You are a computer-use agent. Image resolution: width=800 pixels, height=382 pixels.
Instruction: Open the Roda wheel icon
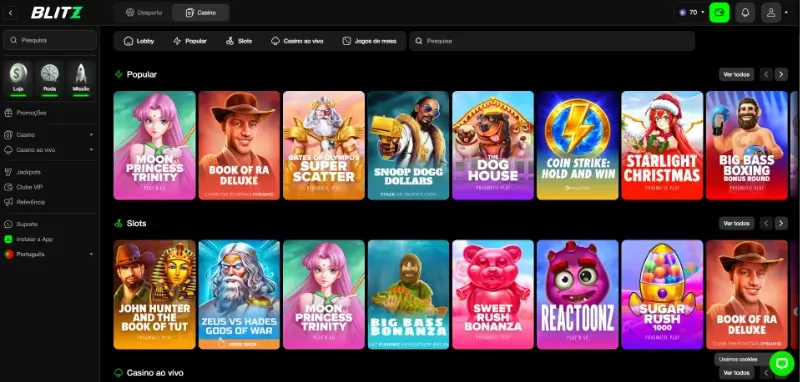click(x=49, y=79)
